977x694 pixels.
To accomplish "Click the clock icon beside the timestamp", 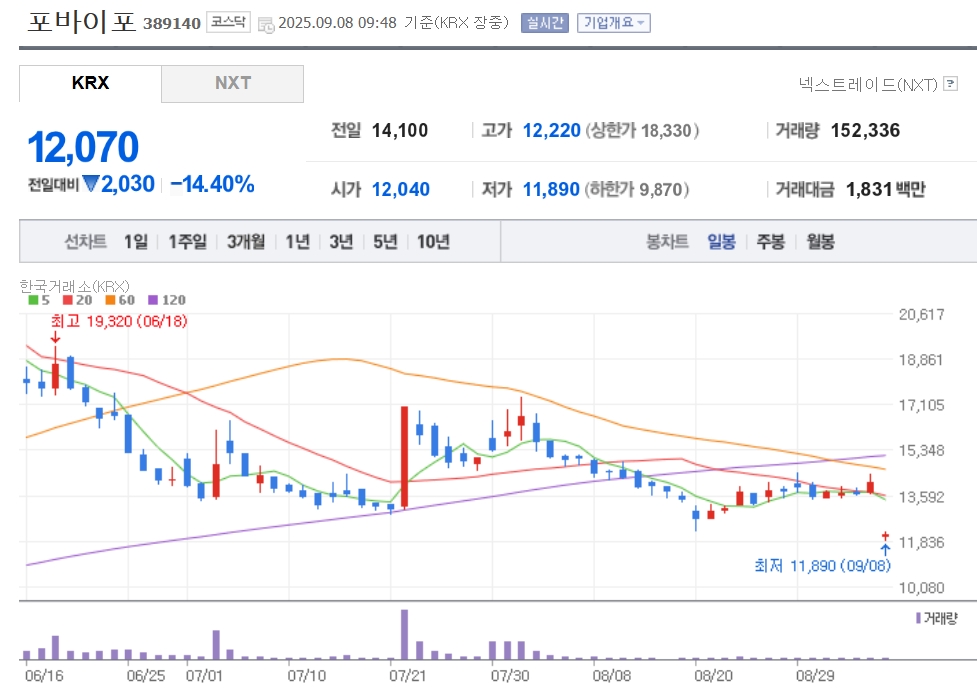I will point(266,25).
